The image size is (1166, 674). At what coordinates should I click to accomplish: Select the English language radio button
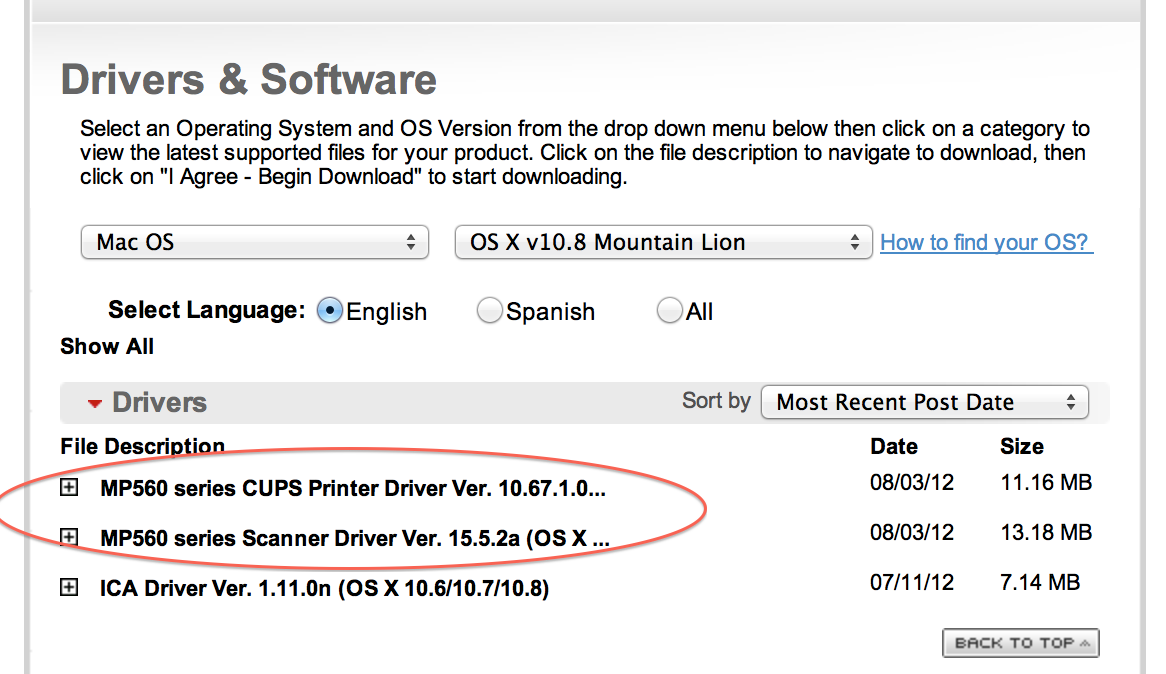330,311
